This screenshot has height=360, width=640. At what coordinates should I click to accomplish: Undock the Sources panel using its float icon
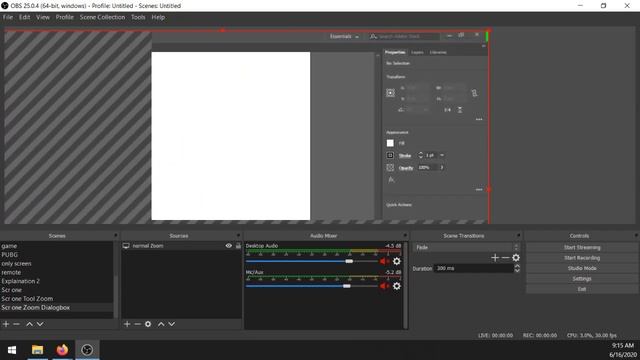238,236
